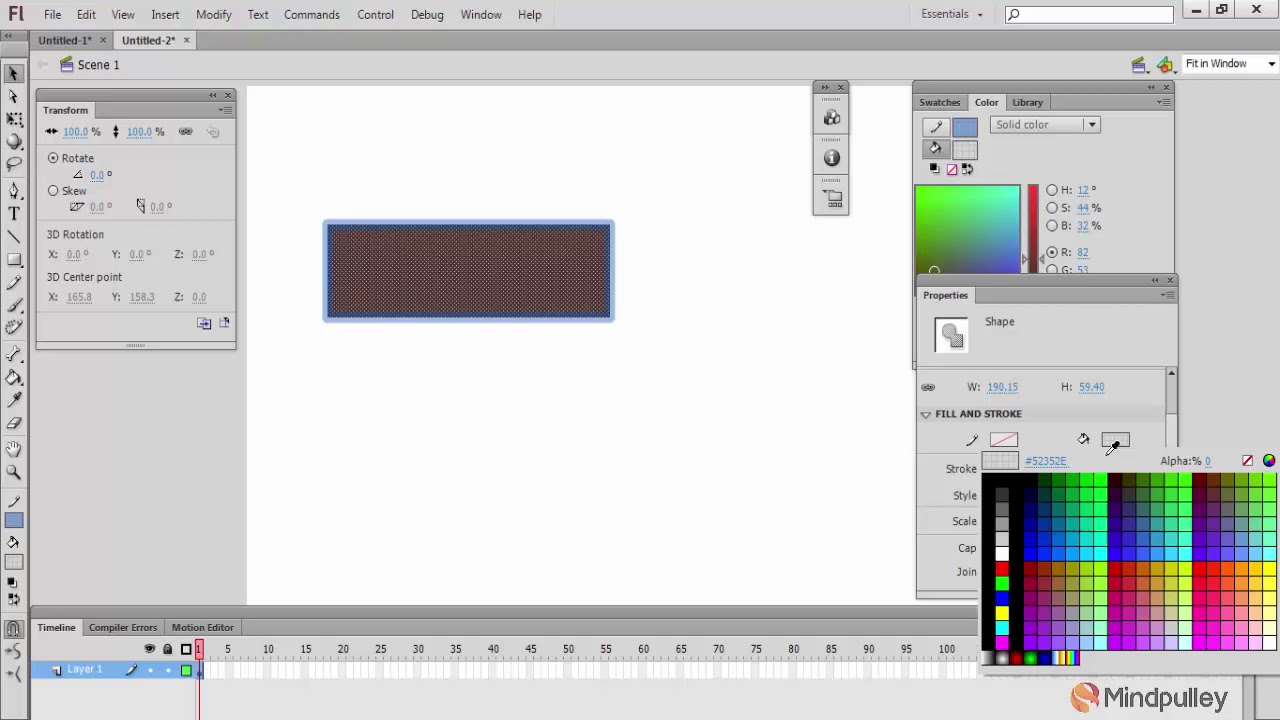Viewport: 1280px width, 720px height.
Task: Click the #52352E hex color value
Action: point(1046,461)
